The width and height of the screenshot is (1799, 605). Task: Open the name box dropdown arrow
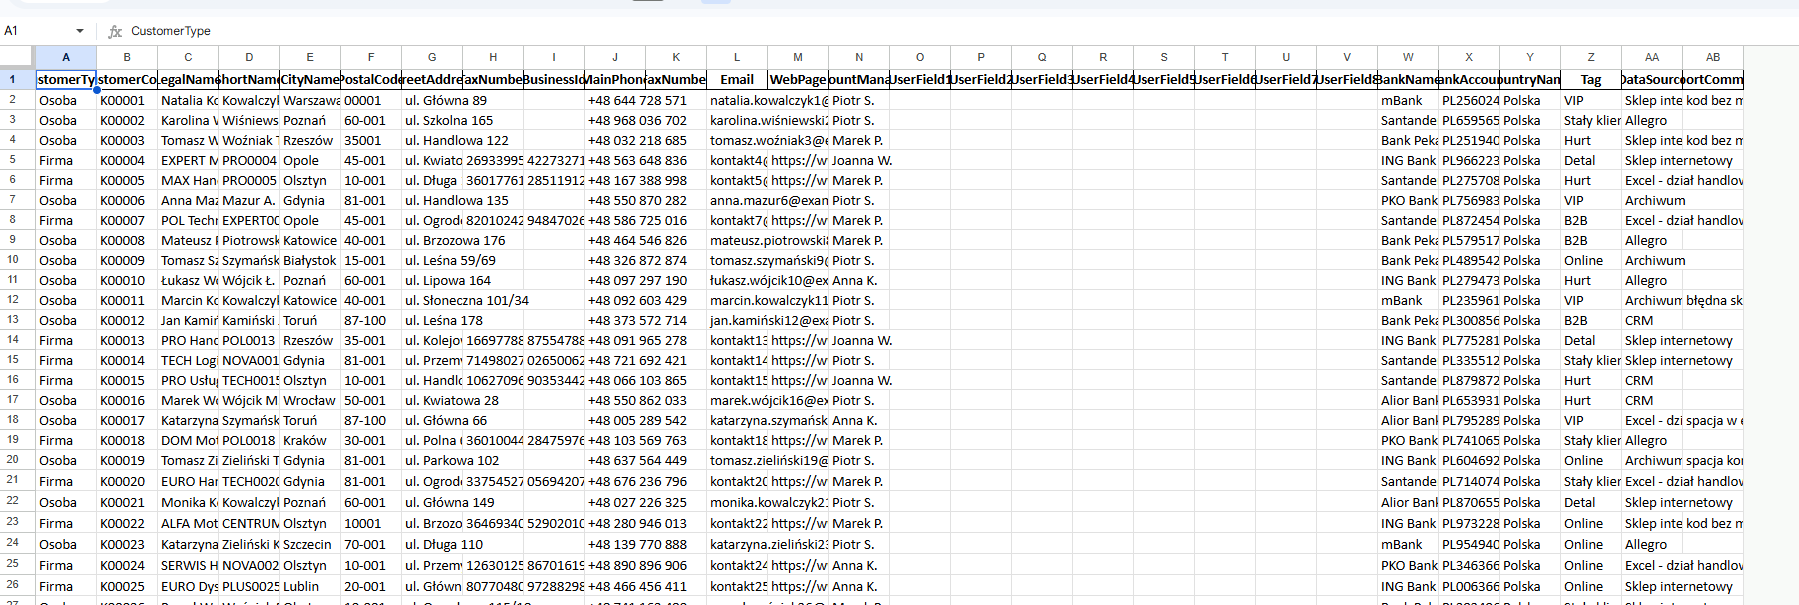pos(80,31)
